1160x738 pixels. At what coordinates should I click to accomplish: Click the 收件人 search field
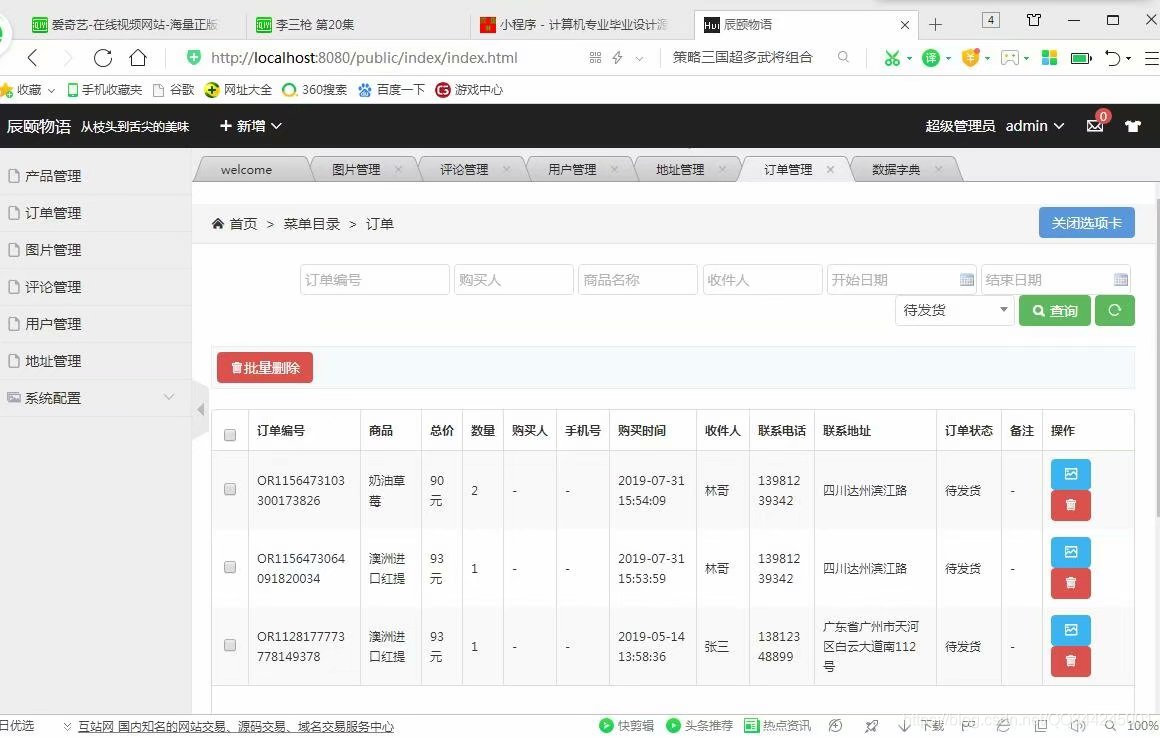click(762, 280)
